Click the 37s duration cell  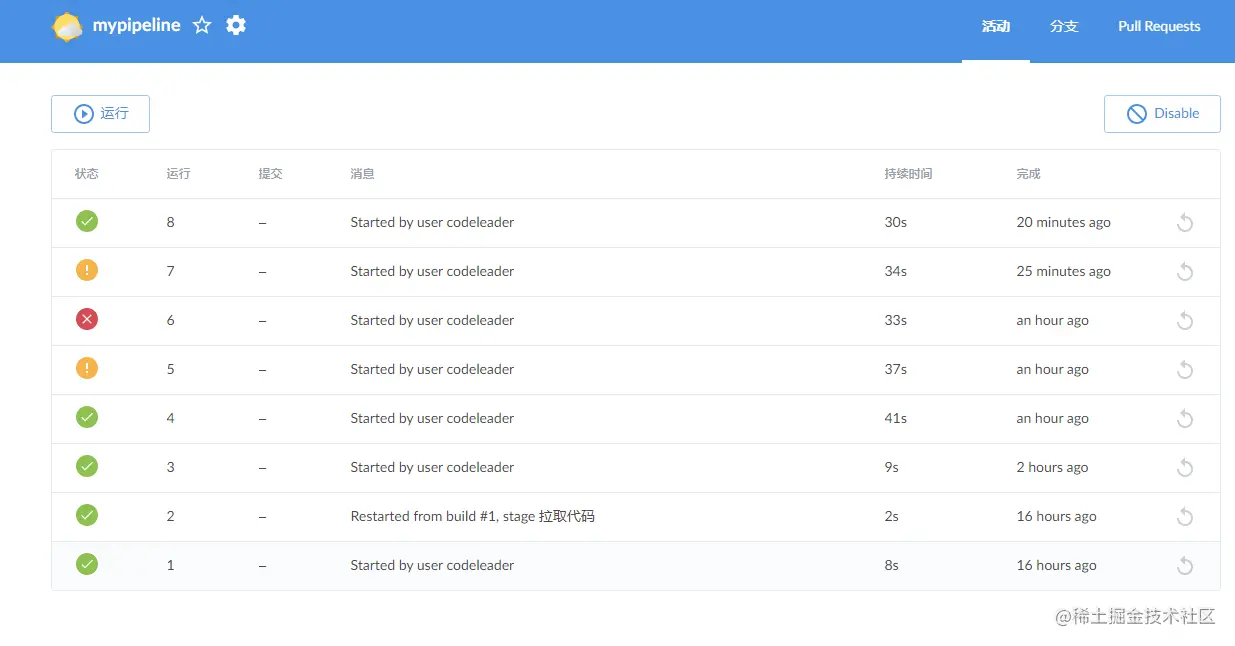(x=896, y=369)
